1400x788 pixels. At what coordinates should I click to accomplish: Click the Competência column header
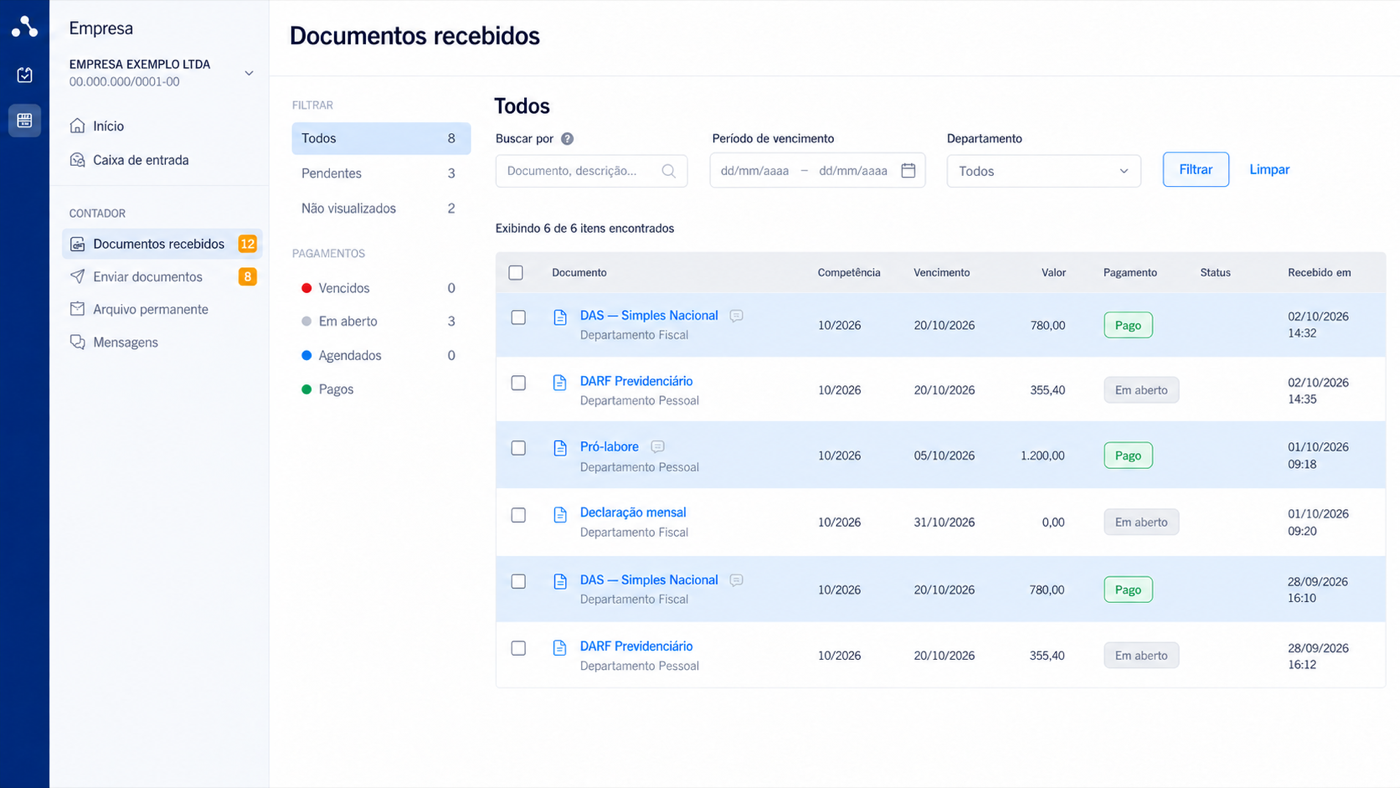(x=849, y=272)
